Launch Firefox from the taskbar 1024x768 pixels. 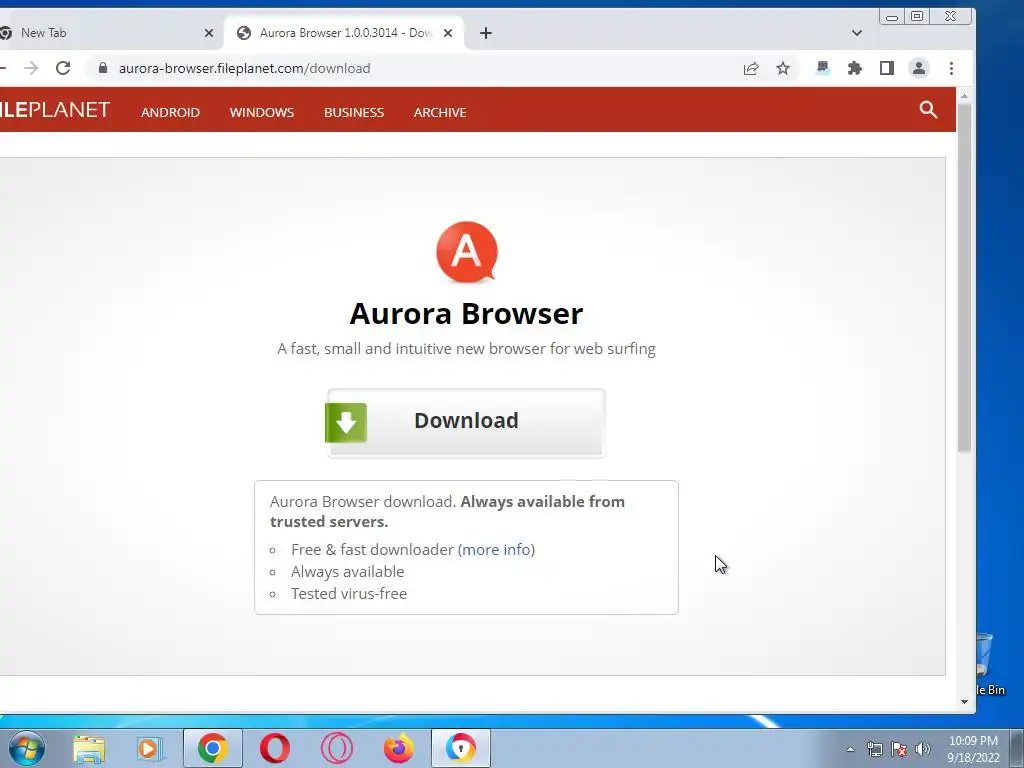[398, 748]
